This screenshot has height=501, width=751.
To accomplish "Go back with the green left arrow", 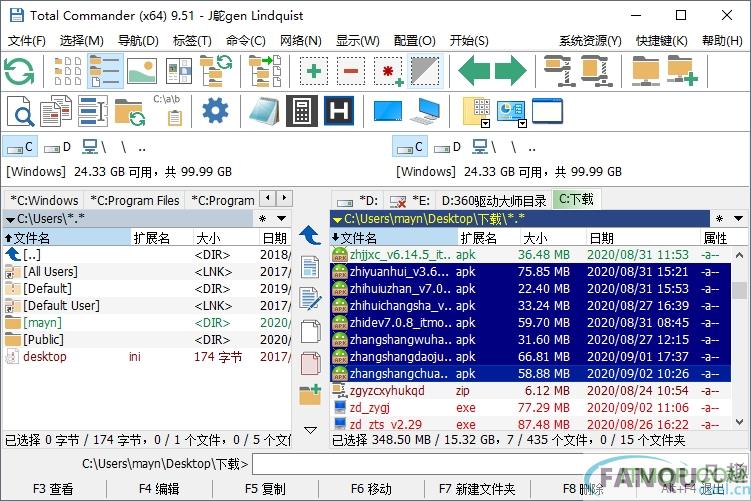I will (x=474, y=71).
